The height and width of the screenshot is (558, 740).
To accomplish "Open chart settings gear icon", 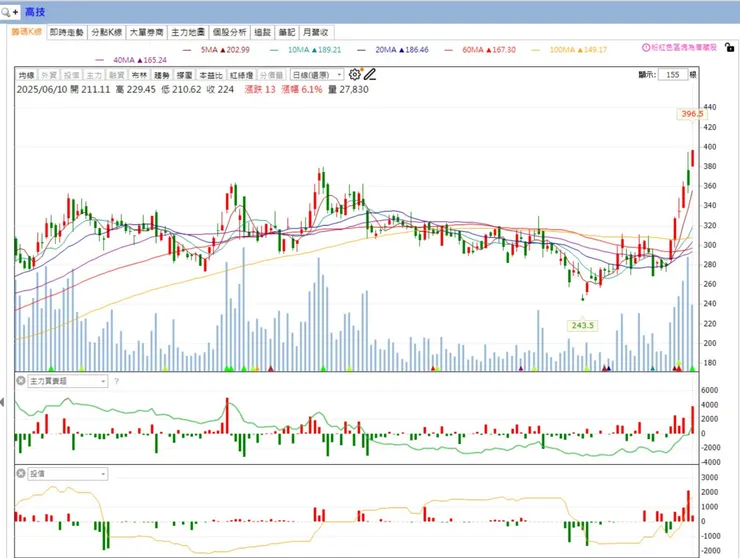I will (x=354, y=74).
